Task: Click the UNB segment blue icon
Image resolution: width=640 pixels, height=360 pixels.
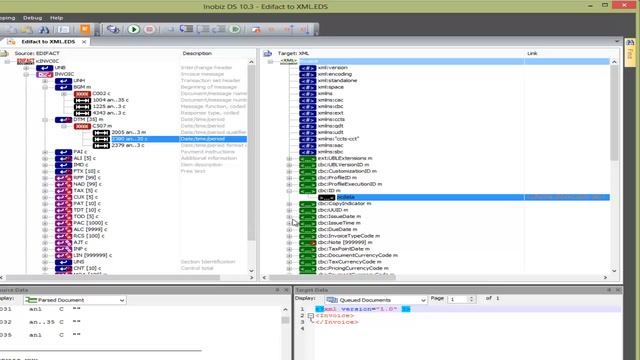Action: click(x=44, y=68)
